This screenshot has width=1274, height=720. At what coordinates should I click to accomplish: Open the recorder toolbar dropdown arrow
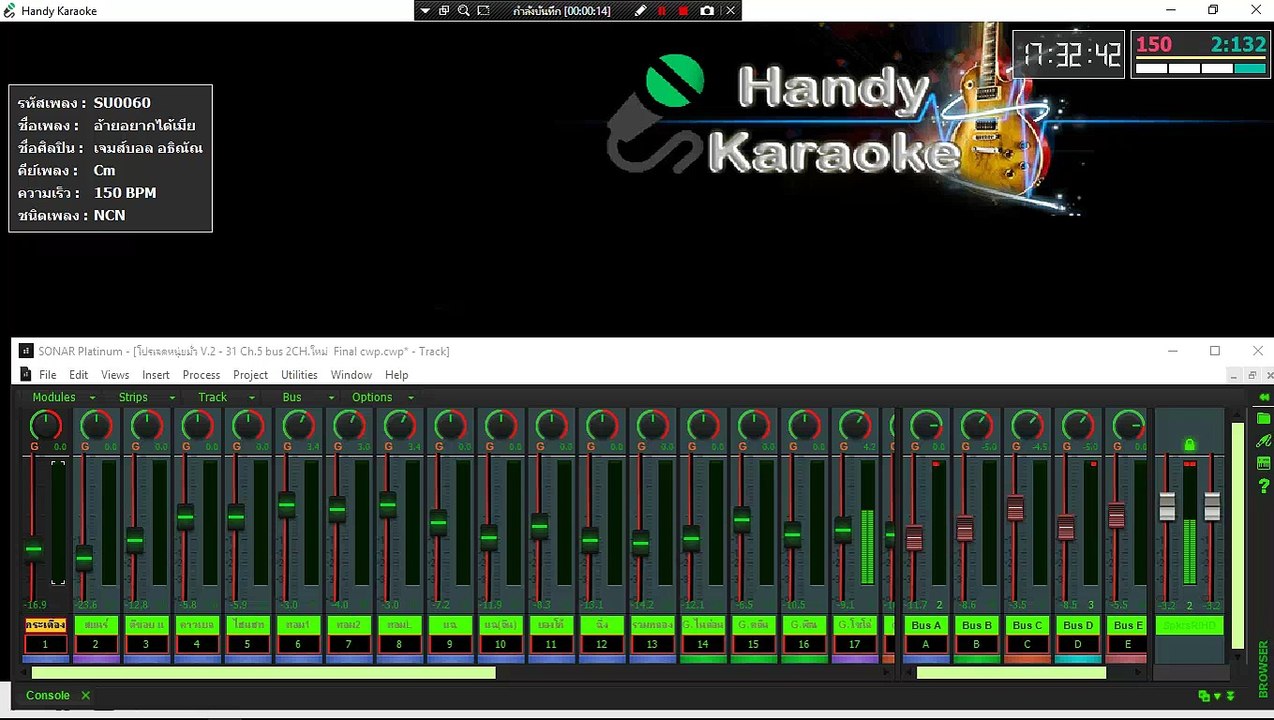[x=425, y=10]
